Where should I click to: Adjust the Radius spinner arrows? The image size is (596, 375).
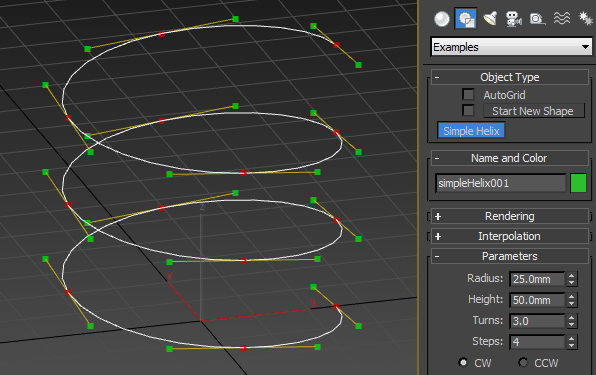pyautogui.click(x=572, y=279)
